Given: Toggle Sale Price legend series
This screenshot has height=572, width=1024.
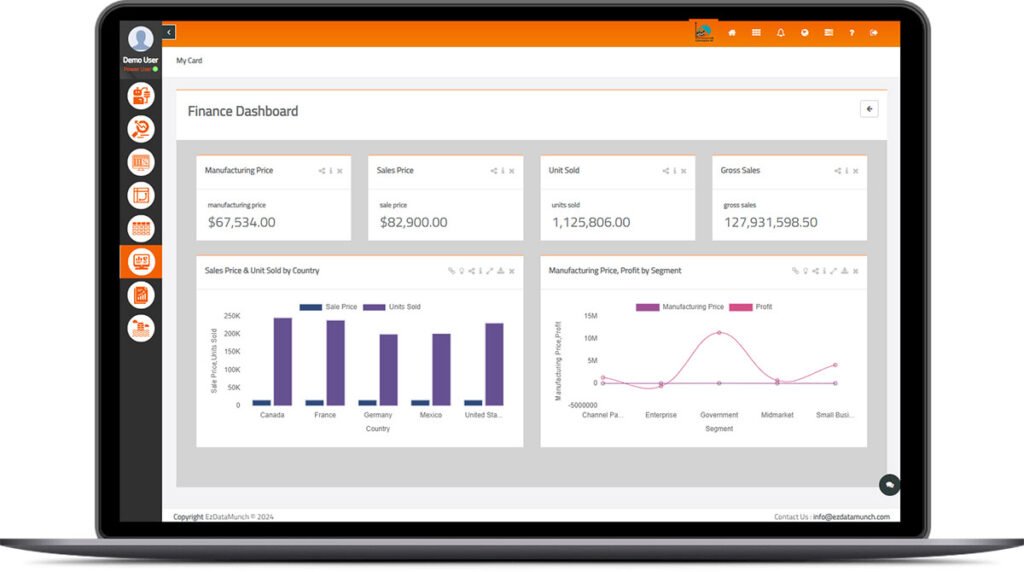Looking at the screenshot, I should pyautogui.click(x=328, y=307).
